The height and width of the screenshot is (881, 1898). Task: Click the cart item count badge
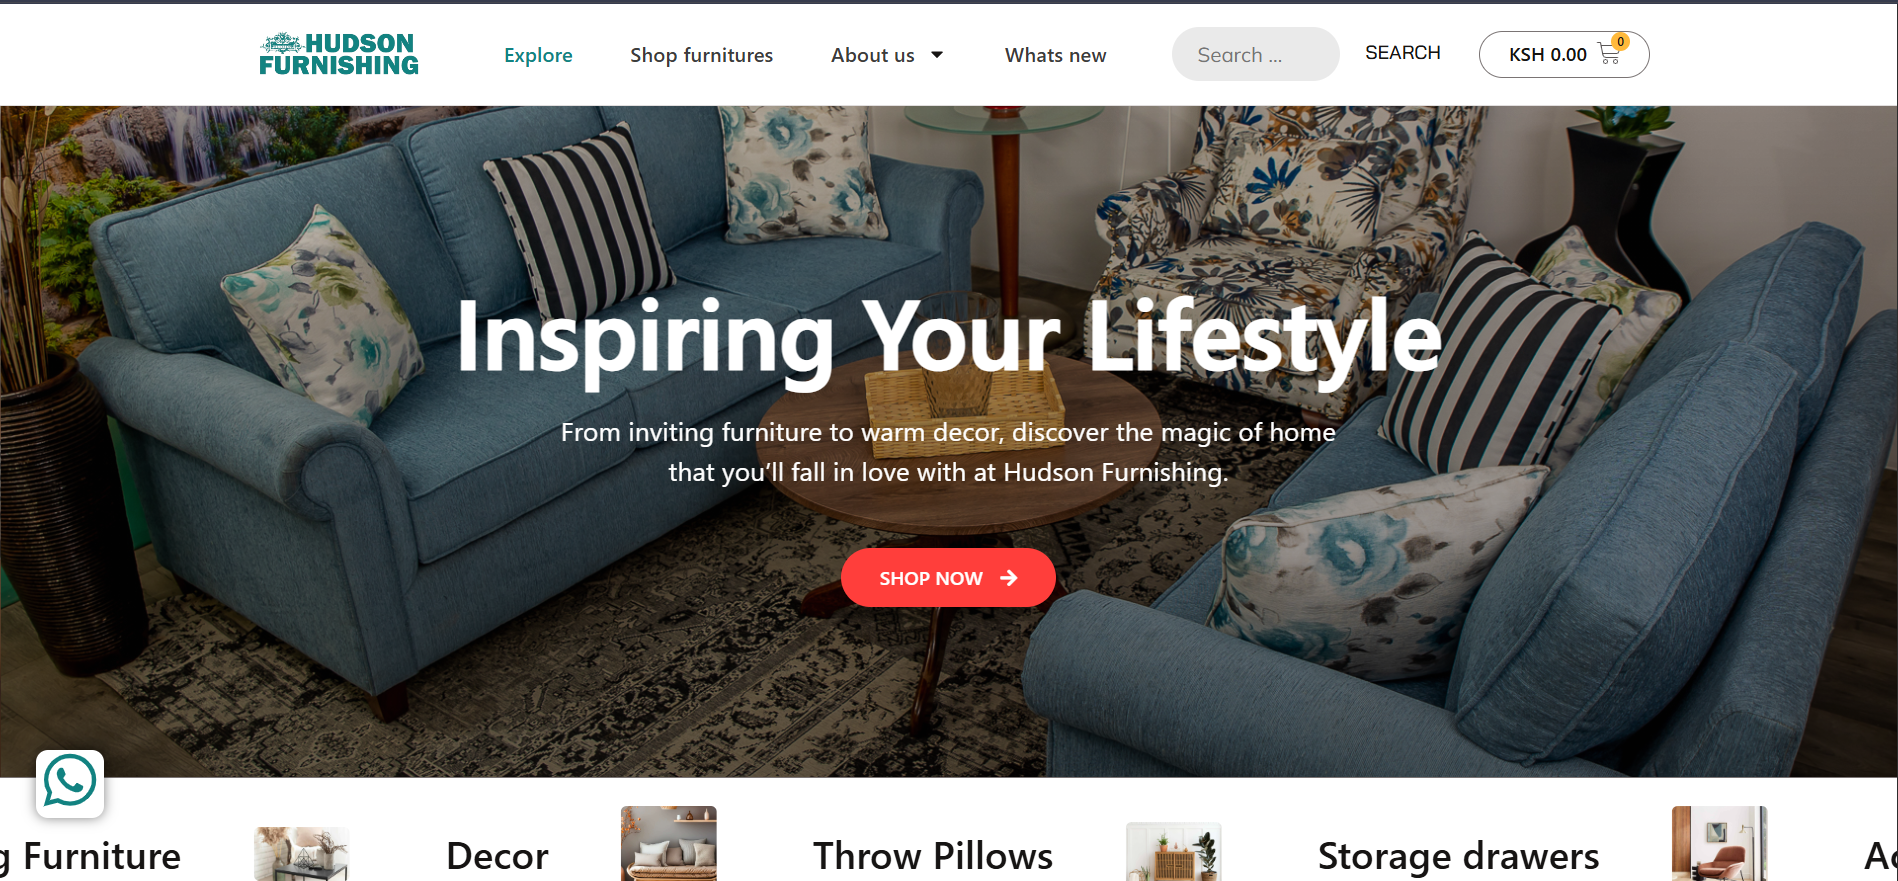(x=1621, y=42)
